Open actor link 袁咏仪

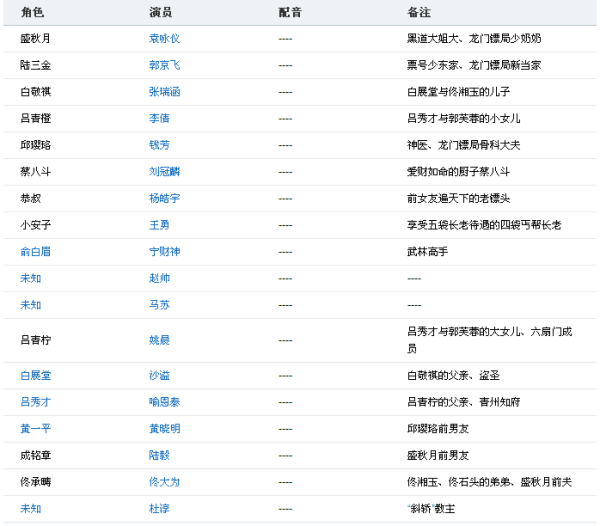tap(164, 38)
